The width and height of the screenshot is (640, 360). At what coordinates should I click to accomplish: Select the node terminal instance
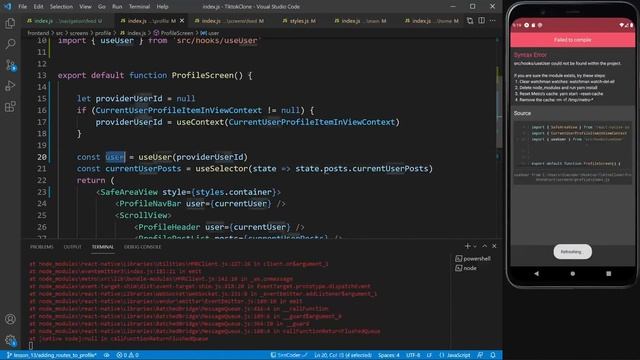(x=466, y=268)
